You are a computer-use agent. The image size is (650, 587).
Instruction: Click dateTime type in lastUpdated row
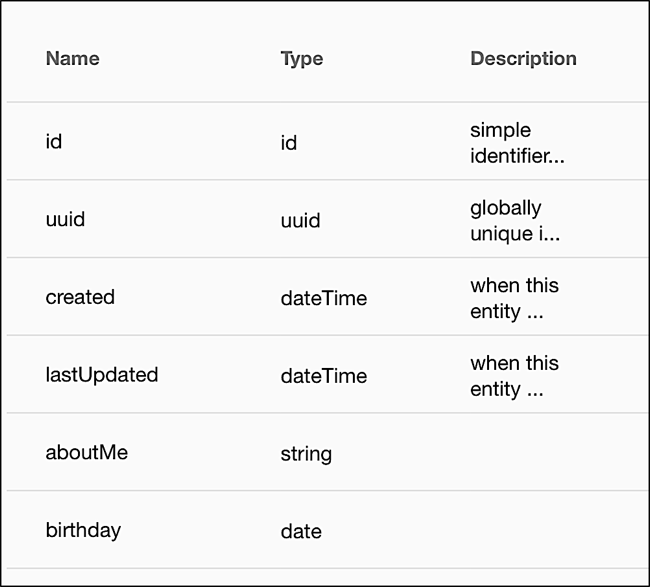(x=323, y=376)
